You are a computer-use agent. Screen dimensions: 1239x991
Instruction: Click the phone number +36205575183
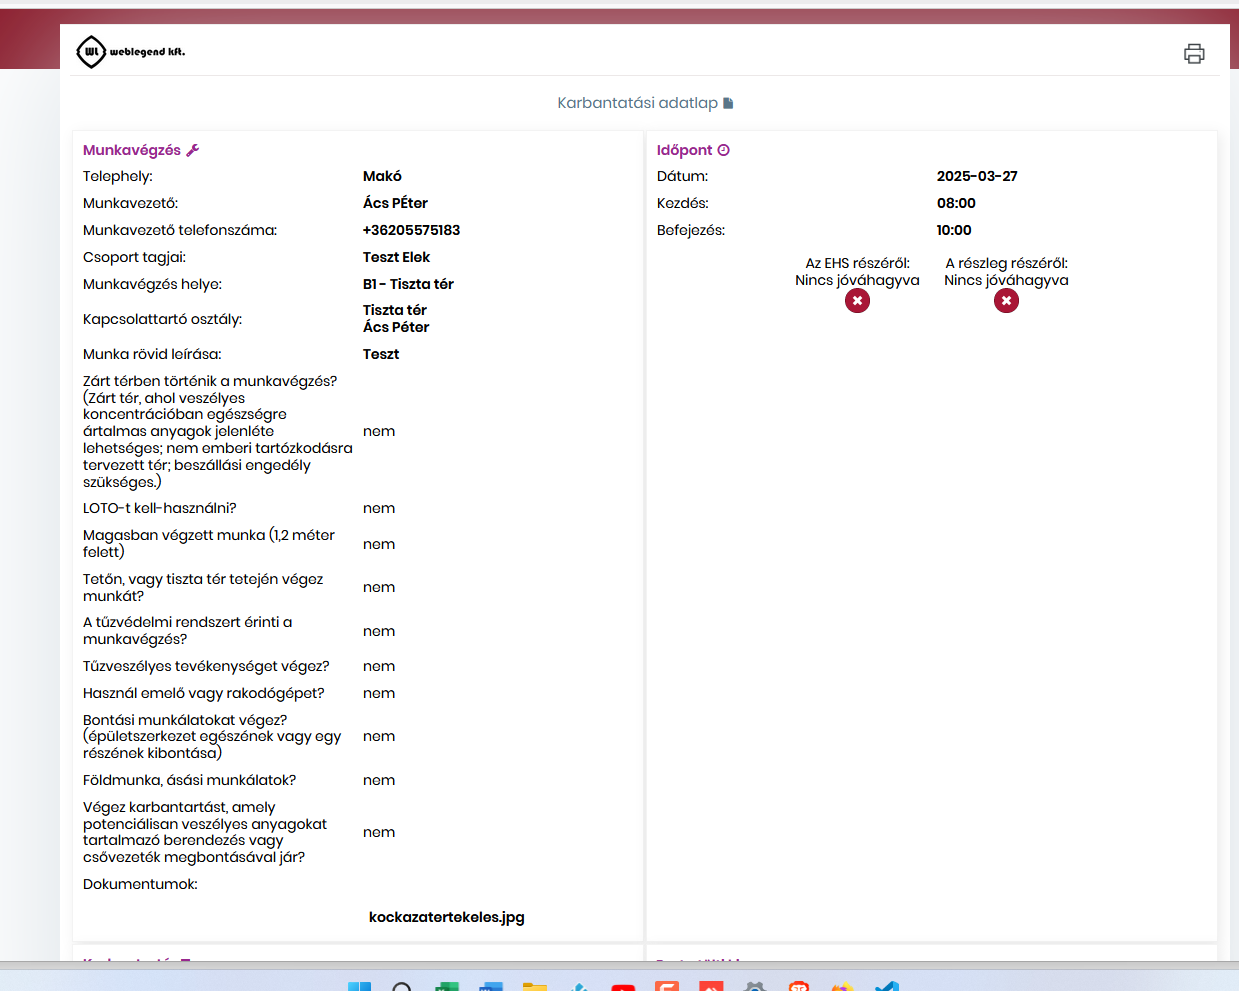[x=411, y=230]
